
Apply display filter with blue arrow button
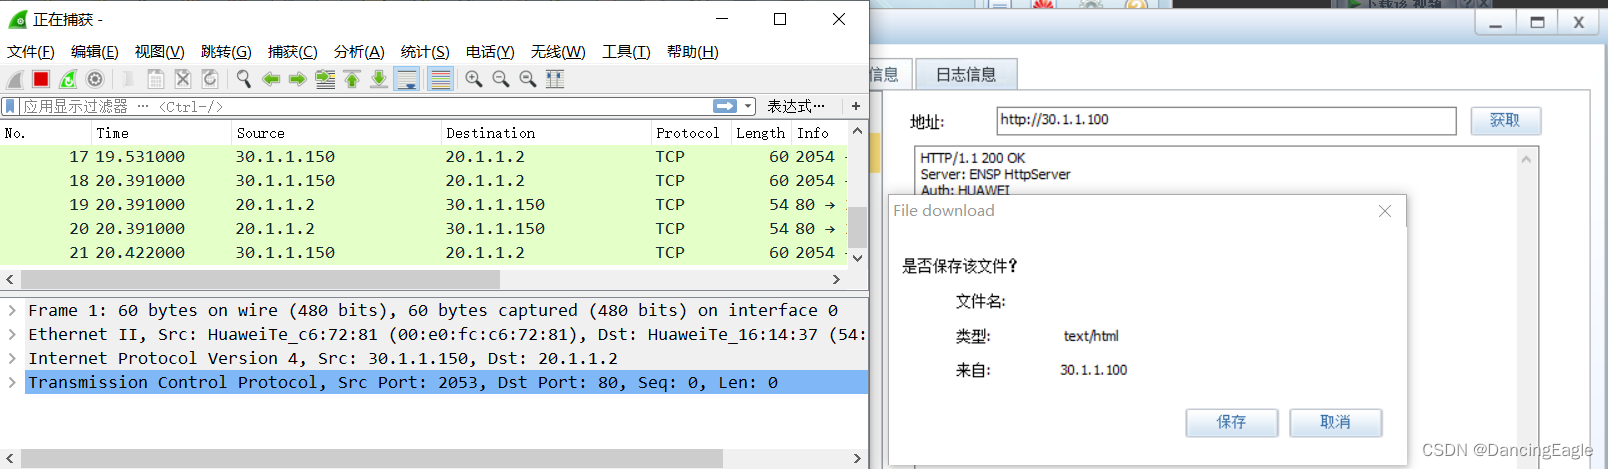point(725,106)
